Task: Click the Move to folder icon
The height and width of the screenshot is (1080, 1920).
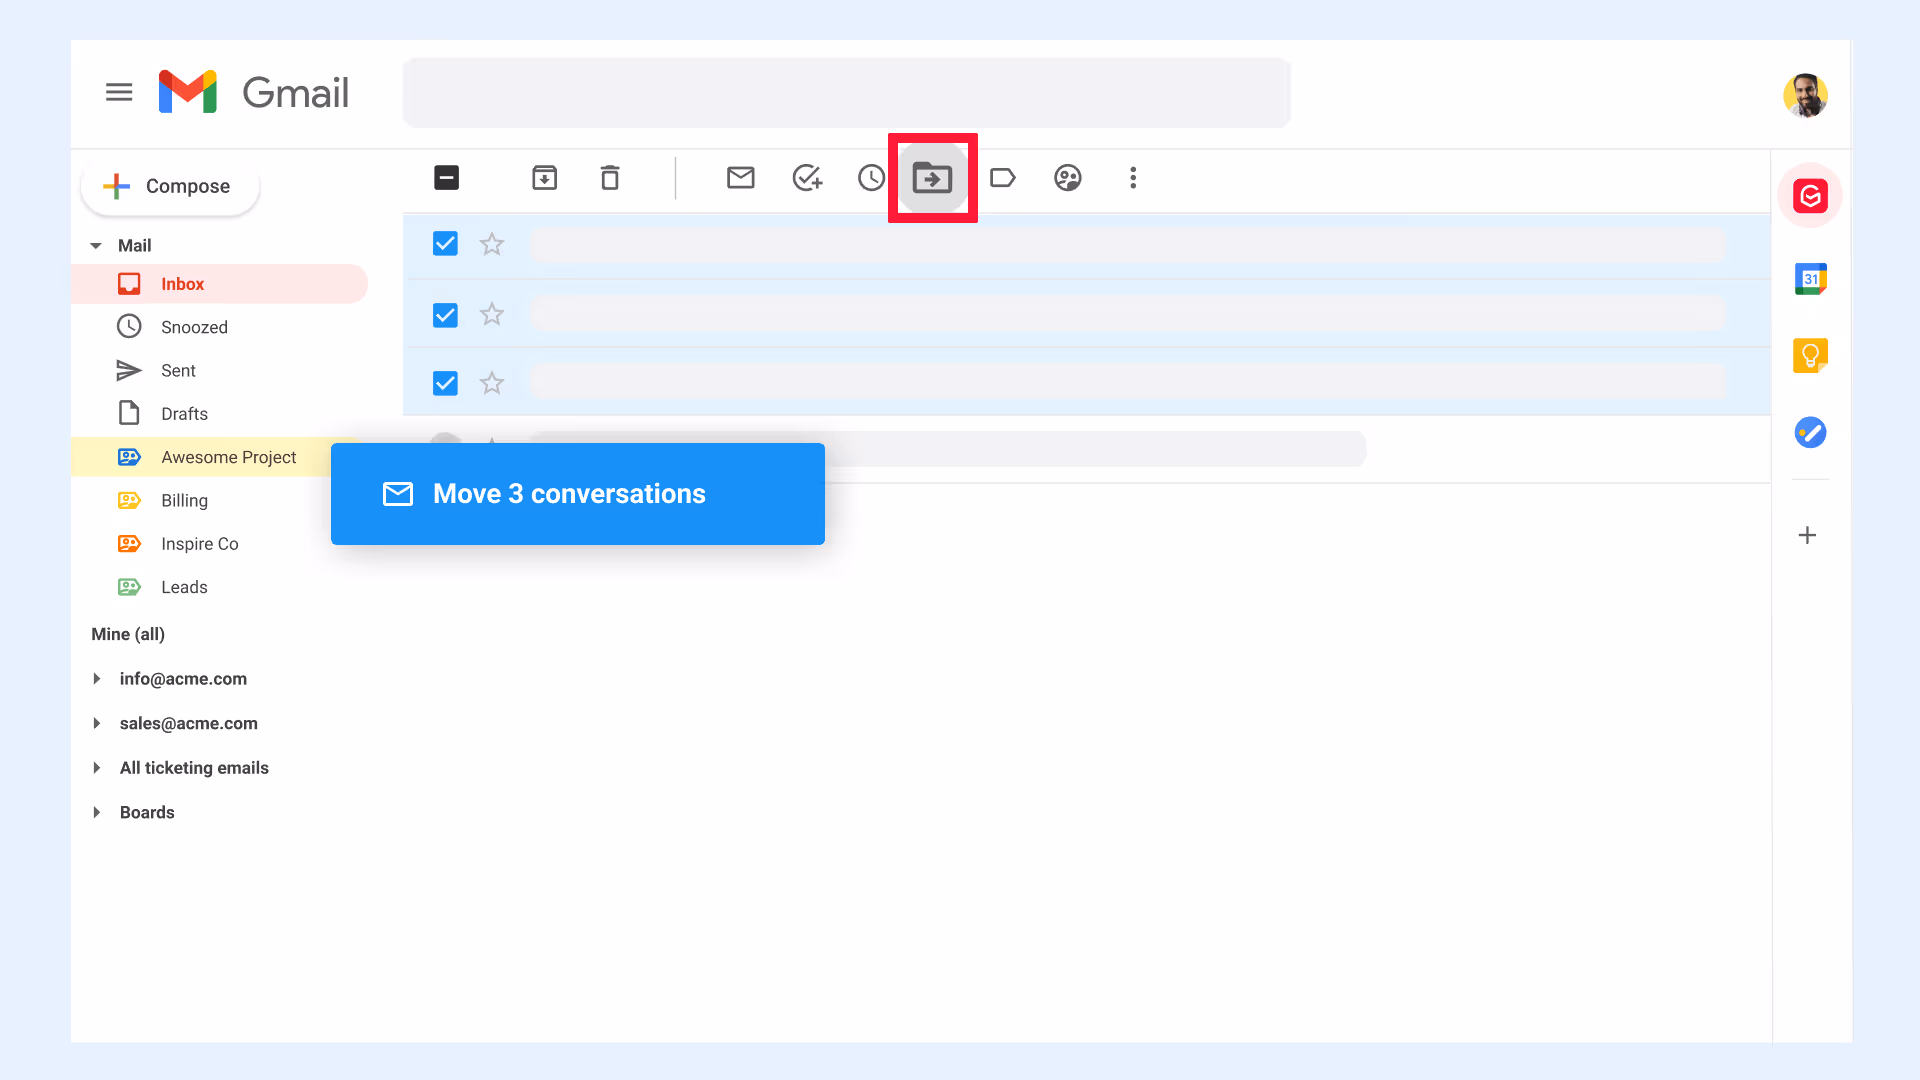Action: tap(932, 178)
